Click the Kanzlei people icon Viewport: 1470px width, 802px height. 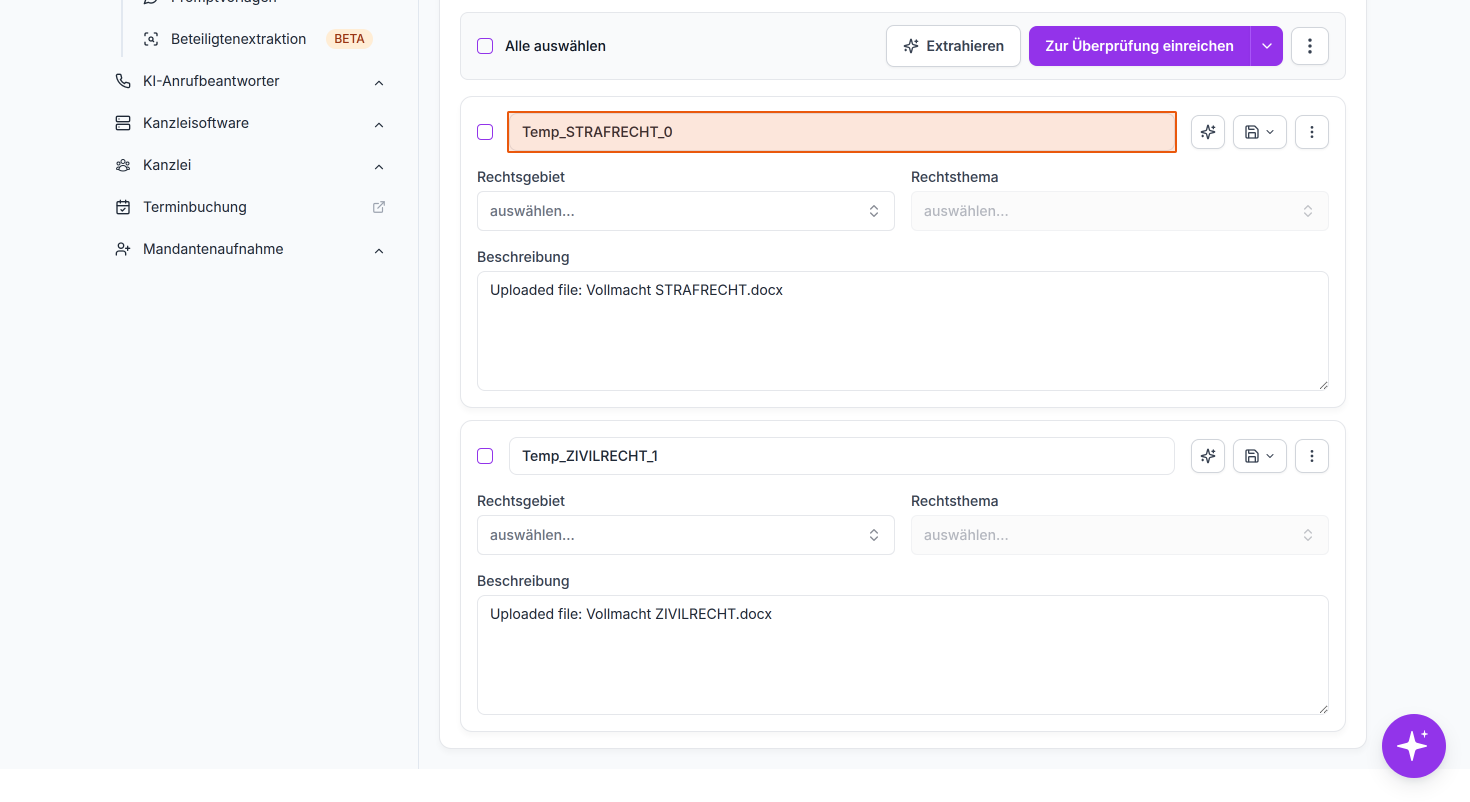(123, 165)
